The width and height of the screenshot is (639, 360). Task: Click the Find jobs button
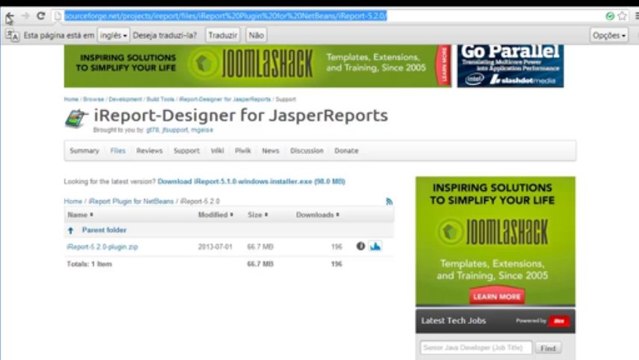pos(548,348)
